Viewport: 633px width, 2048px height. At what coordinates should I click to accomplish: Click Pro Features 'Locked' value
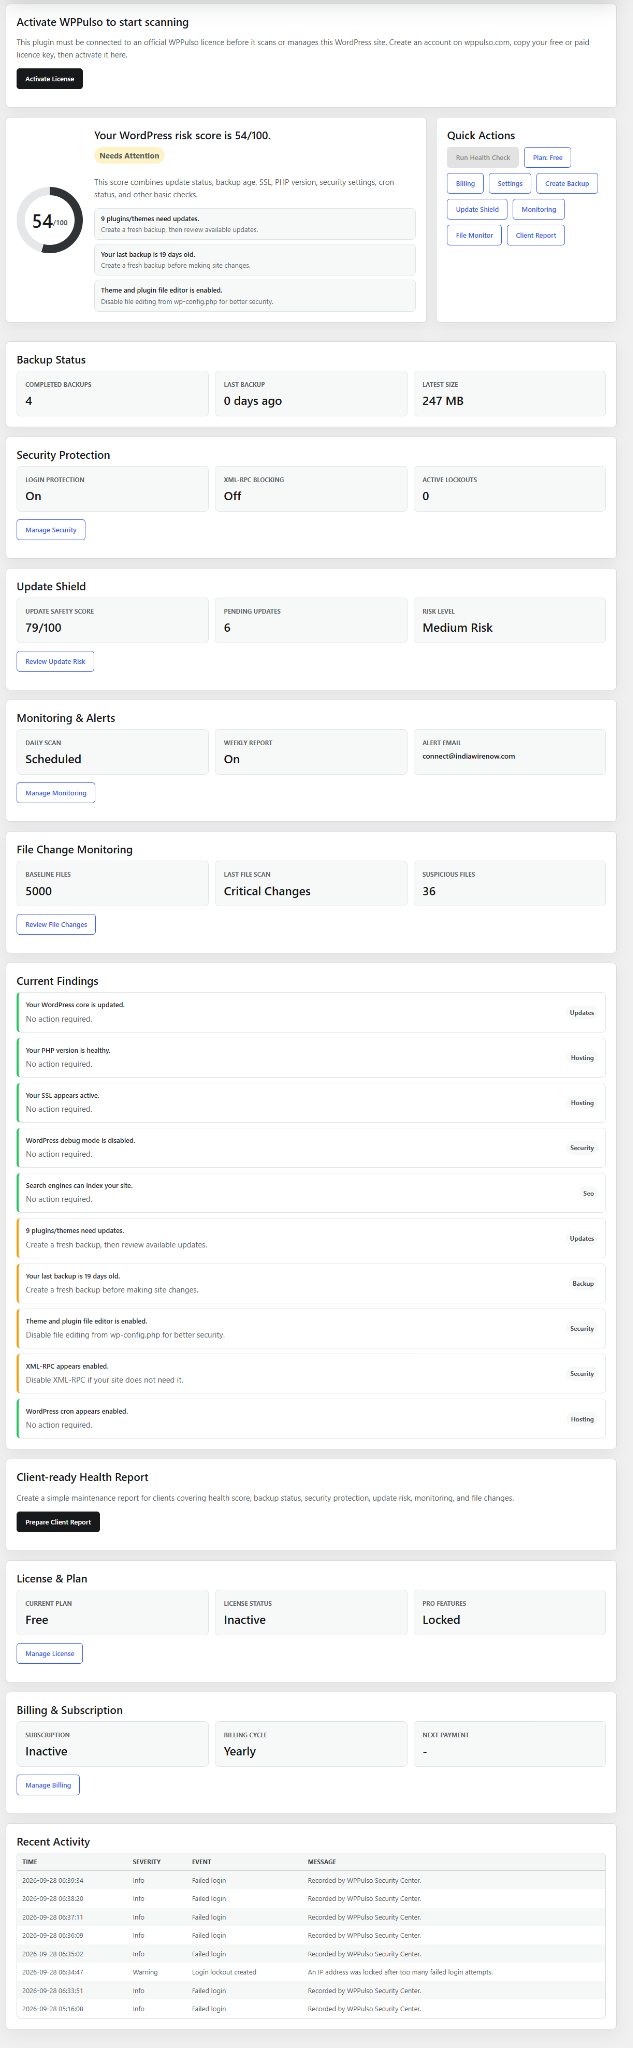[x=441, y=1620]
